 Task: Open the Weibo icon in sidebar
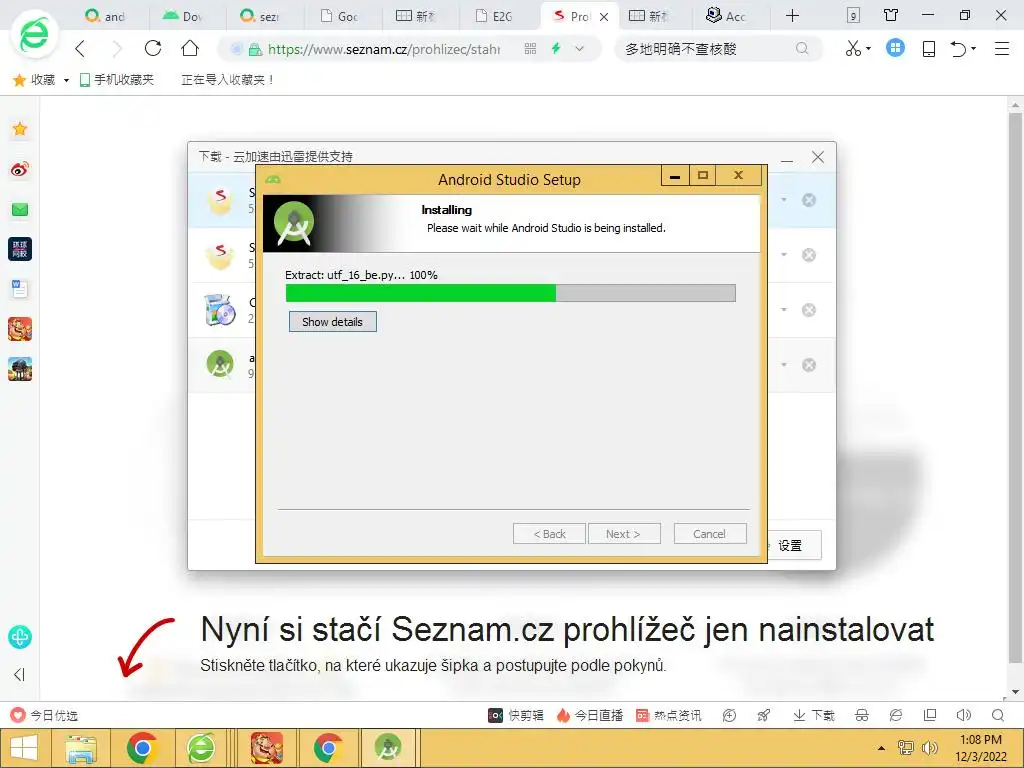click(x=20, y=169)
